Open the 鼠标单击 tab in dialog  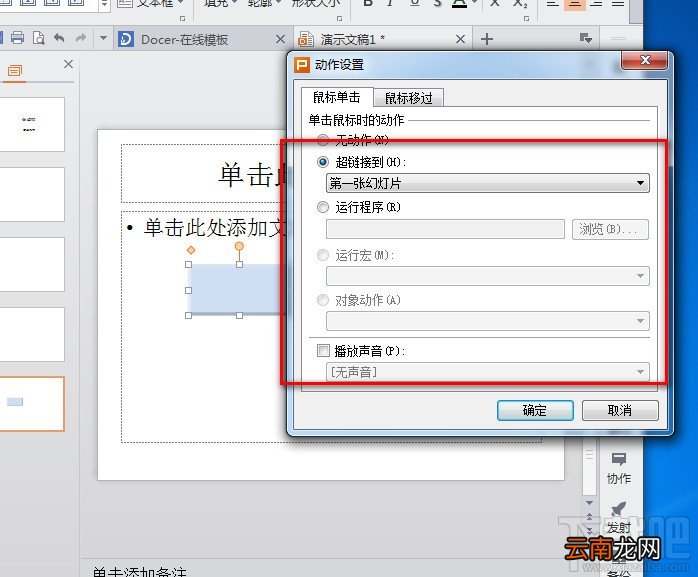click(x=337, y=97)
